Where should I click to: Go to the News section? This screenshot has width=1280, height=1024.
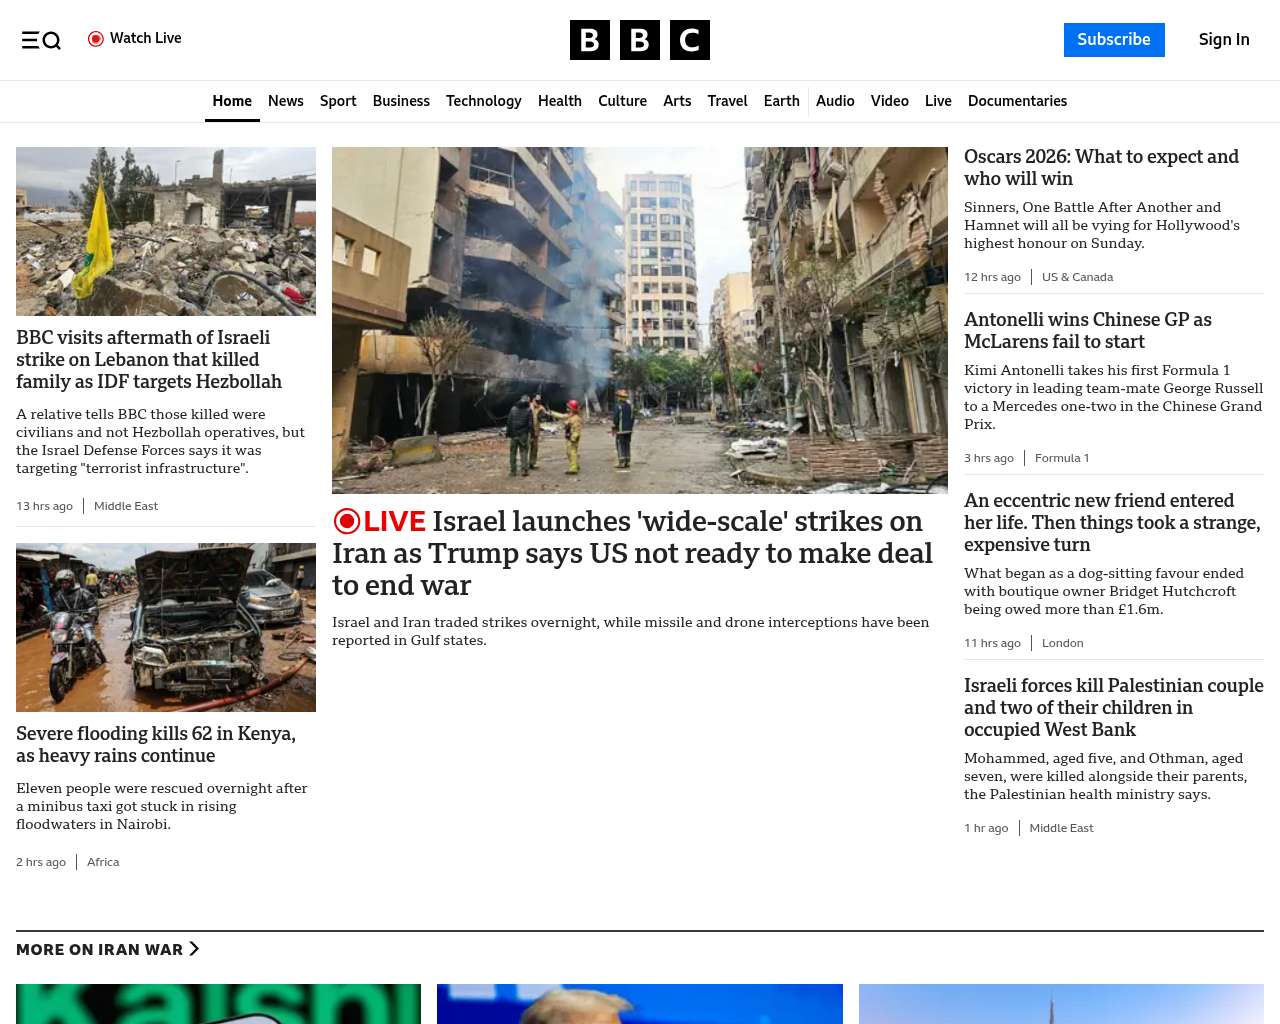(286, 101)
